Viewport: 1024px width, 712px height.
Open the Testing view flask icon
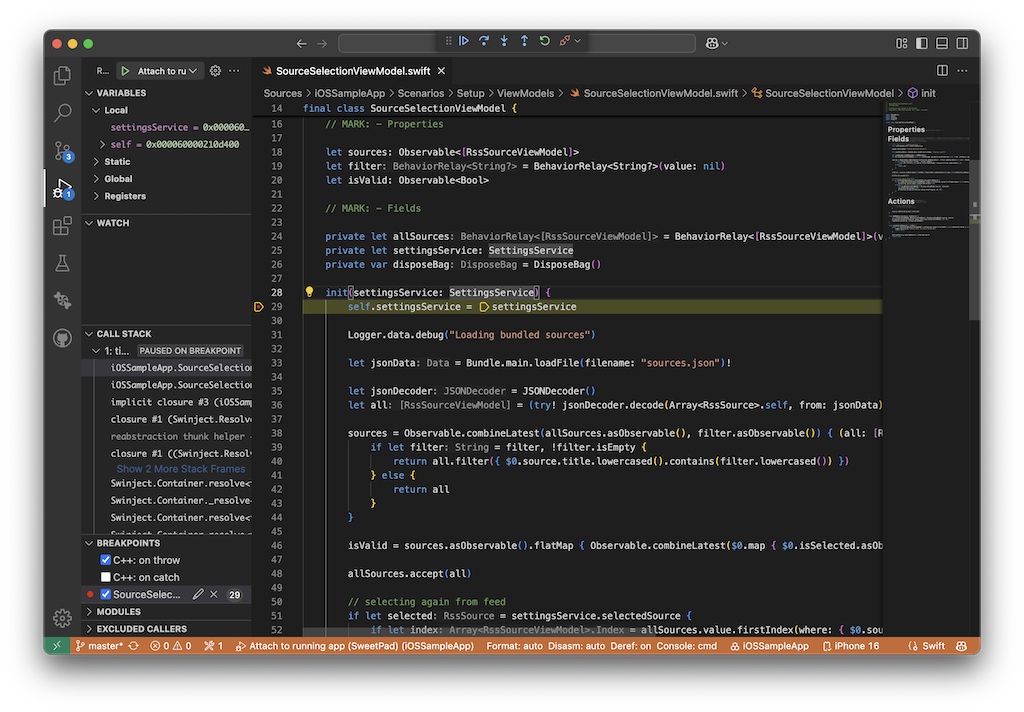62,262
